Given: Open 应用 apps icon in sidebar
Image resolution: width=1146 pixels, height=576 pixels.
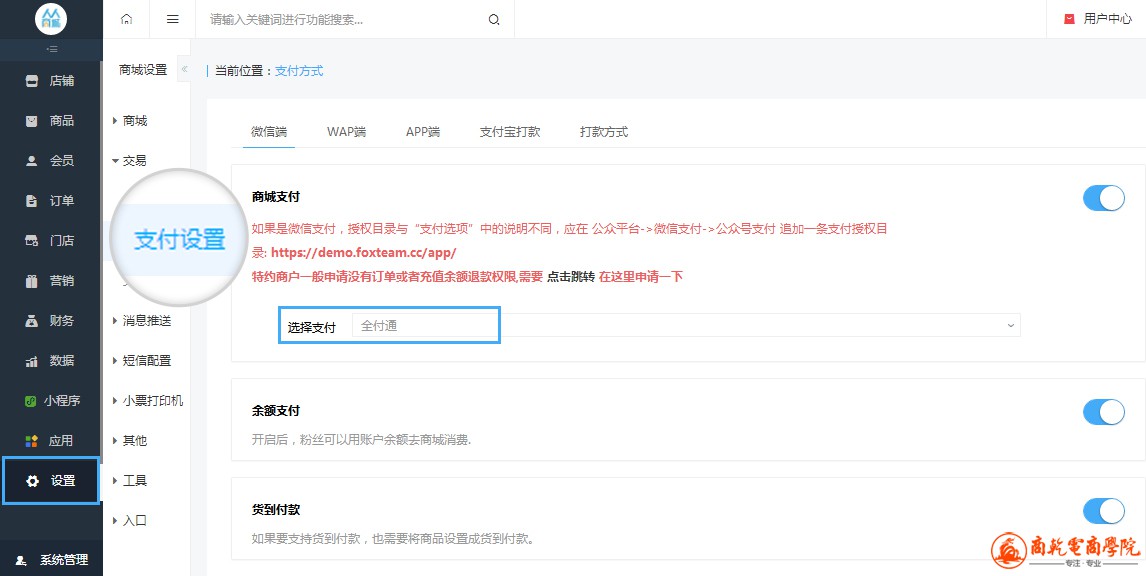Looking at the screenshot, I should [32, 441].
